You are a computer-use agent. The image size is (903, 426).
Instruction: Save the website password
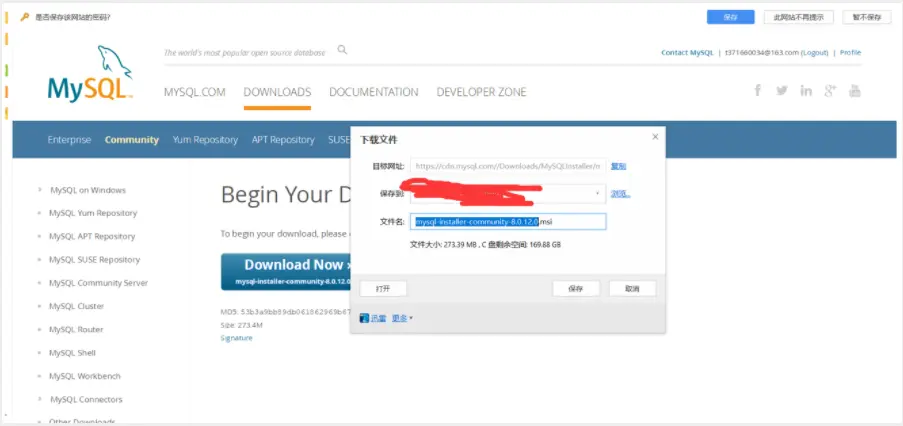coord(730,17)
